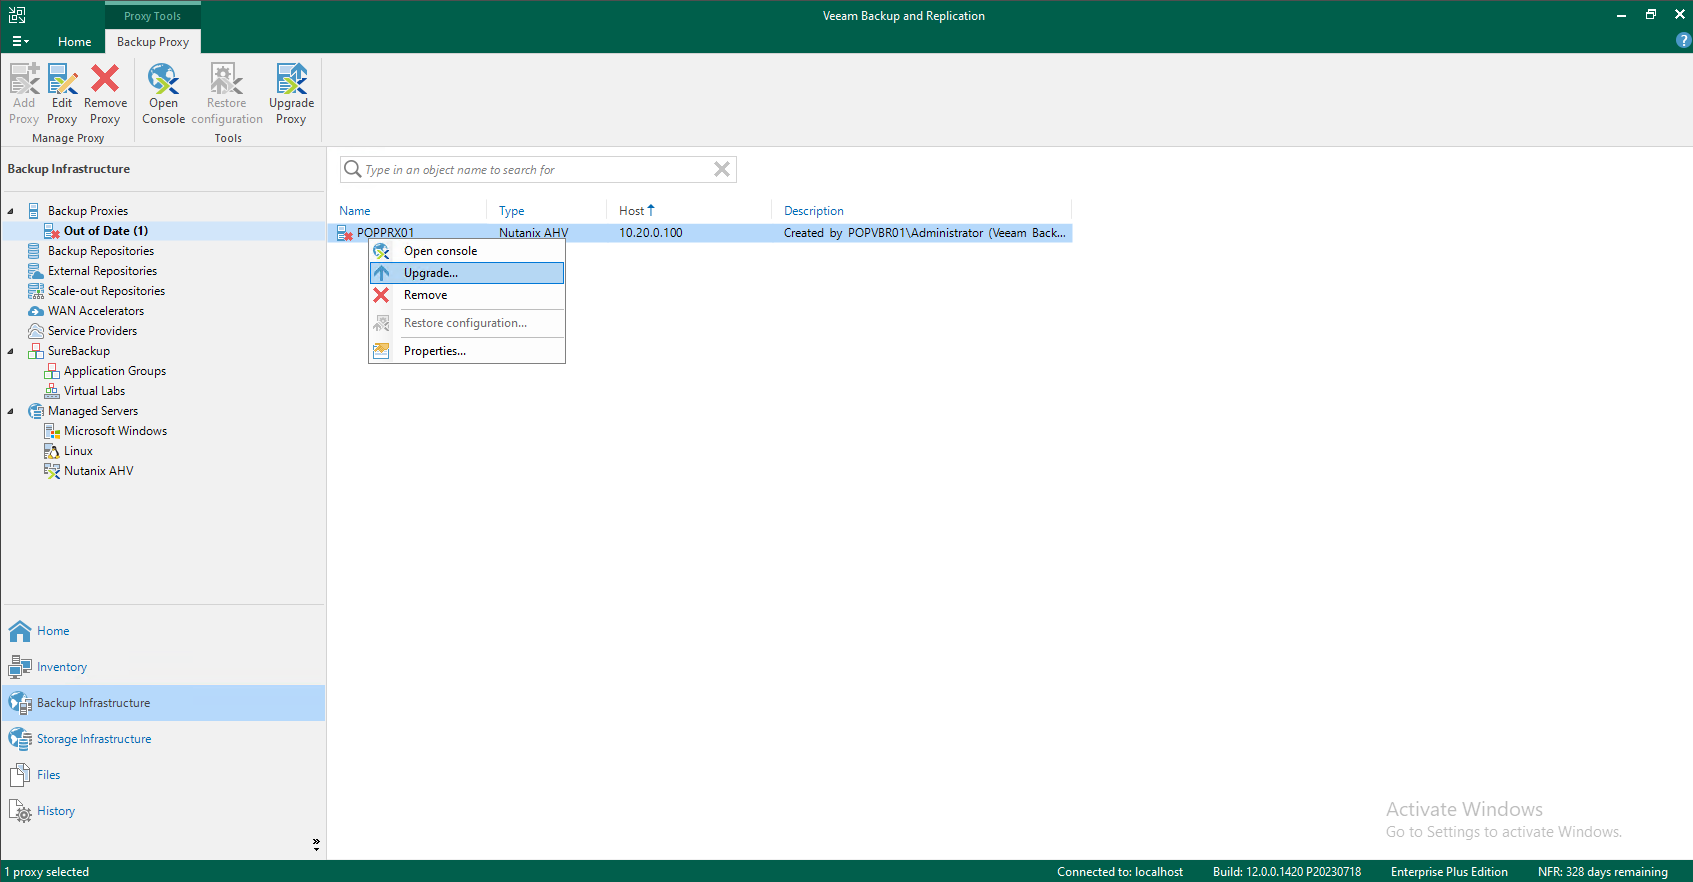
Task: Click the Files document icon
Action: click(x=20, y=775)
